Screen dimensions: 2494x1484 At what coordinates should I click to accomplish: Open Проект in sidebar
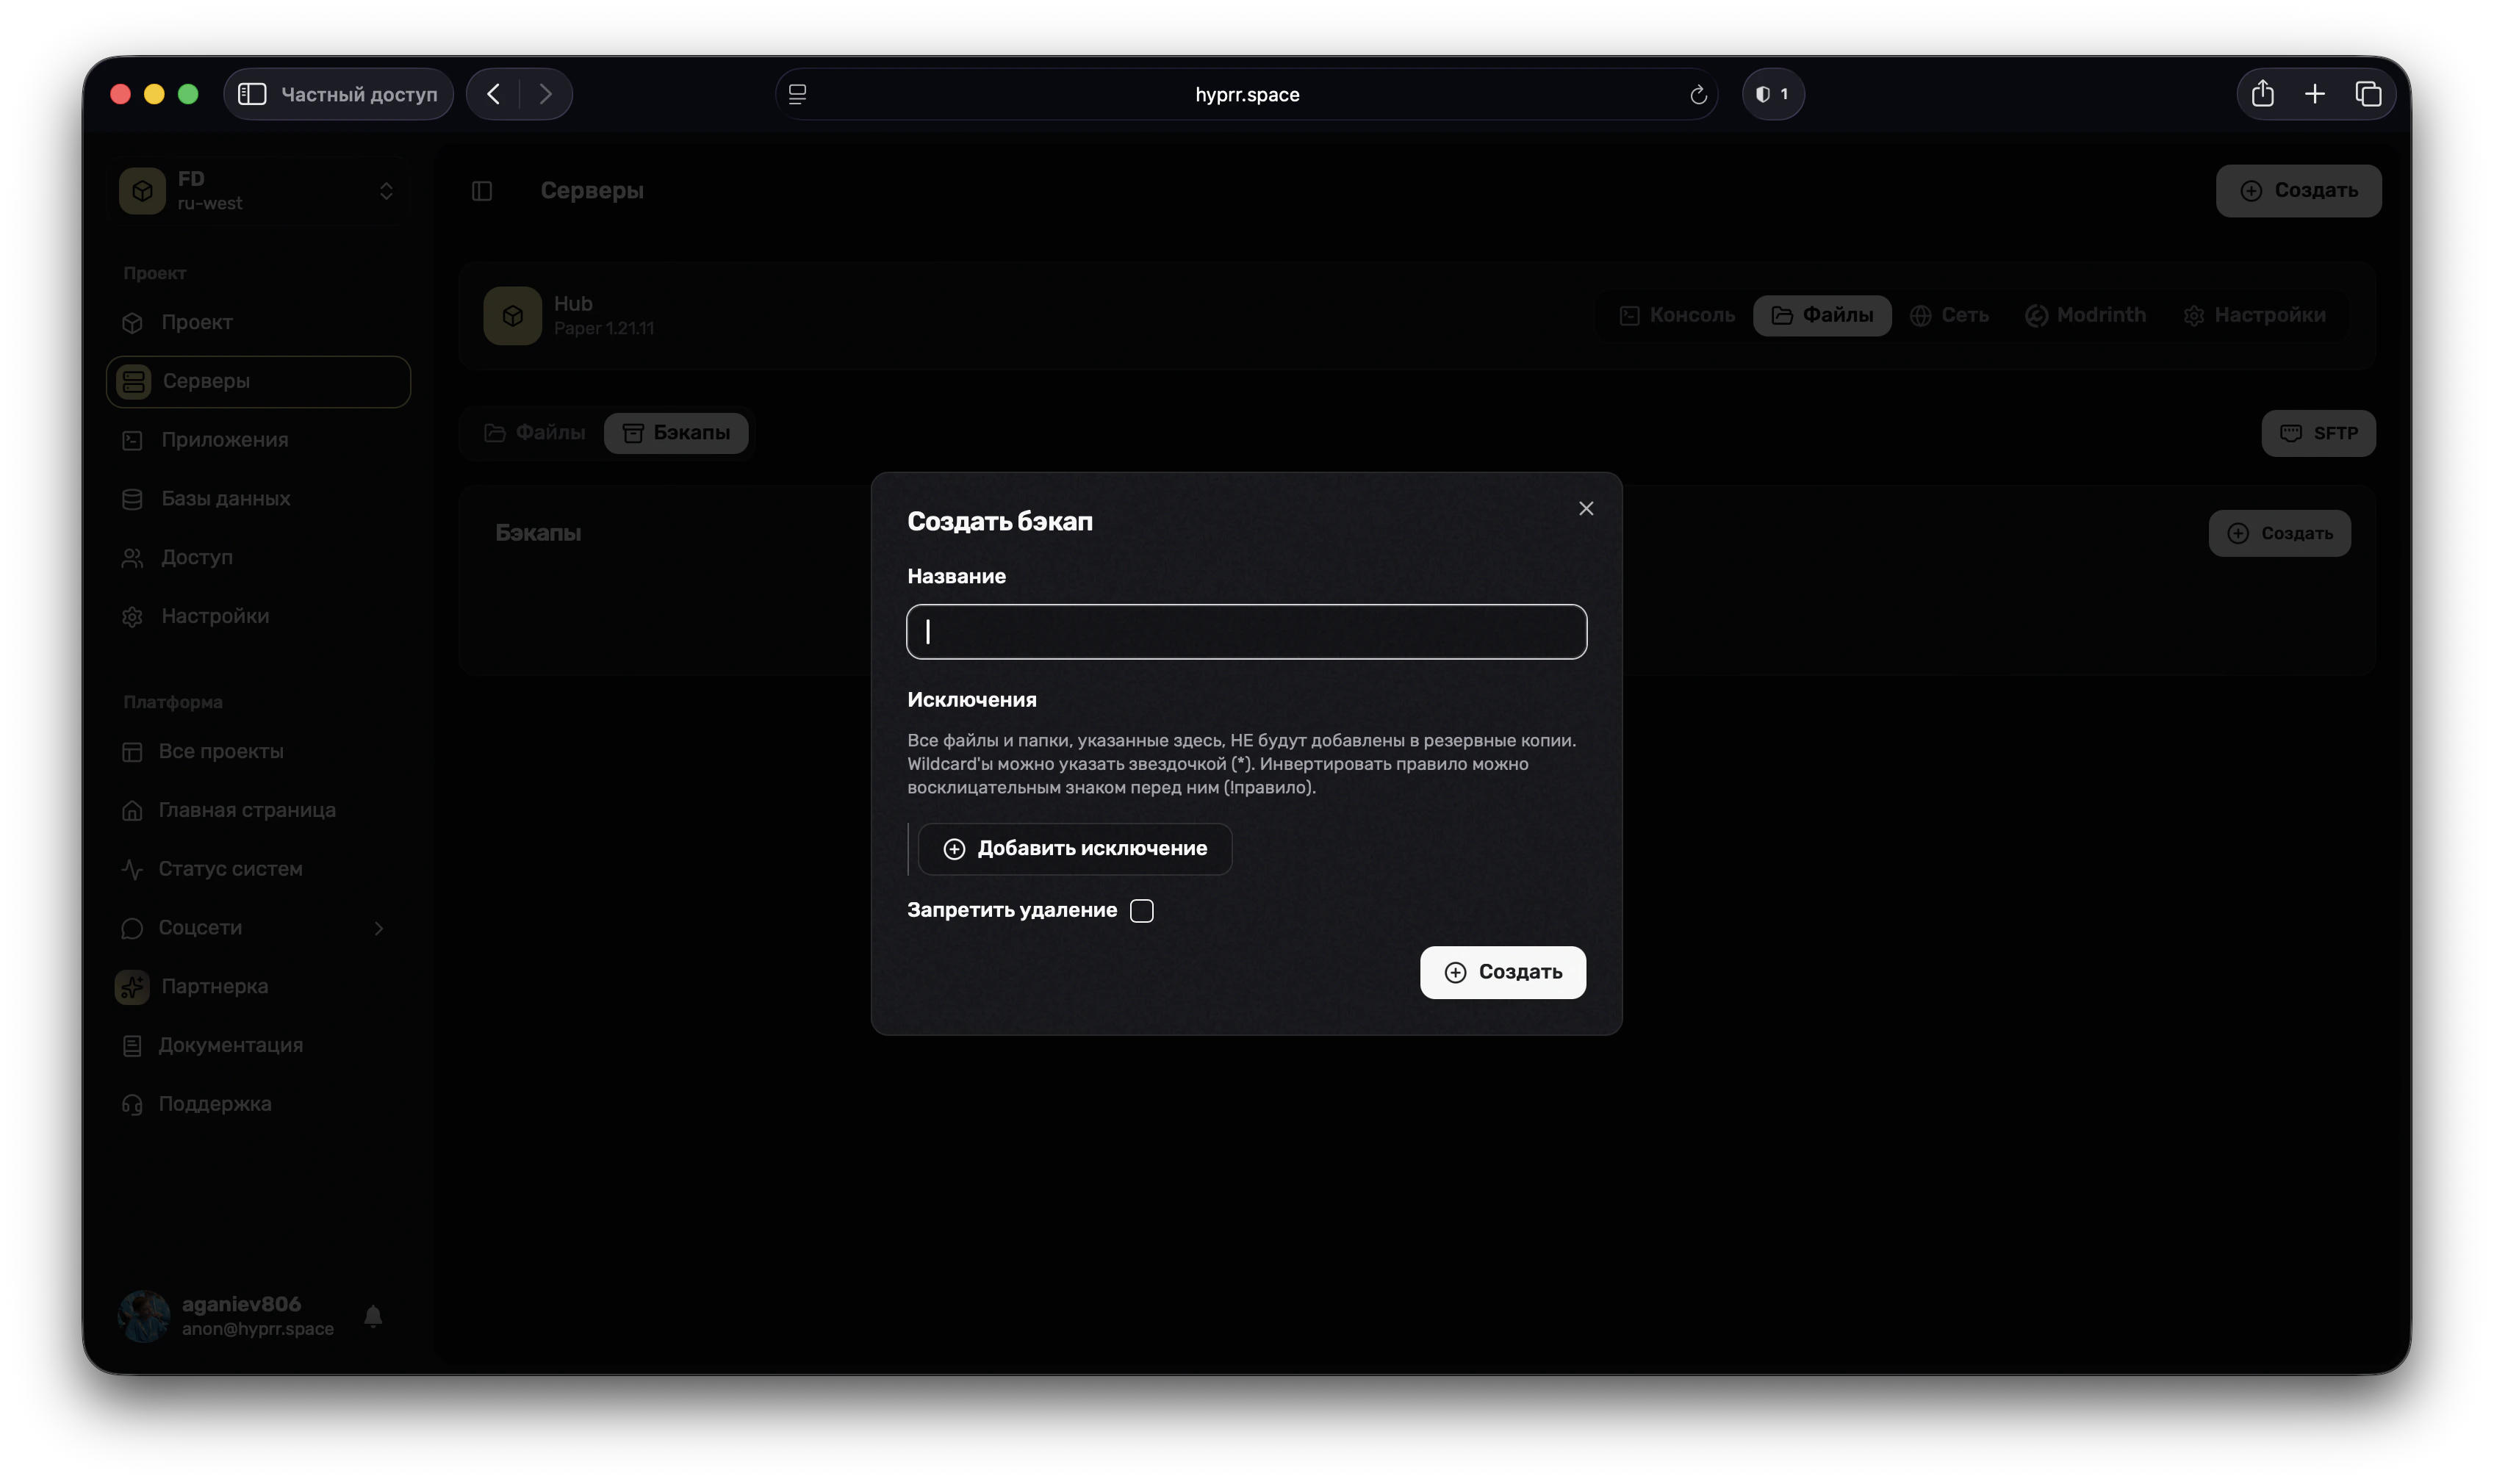[258, 322]
